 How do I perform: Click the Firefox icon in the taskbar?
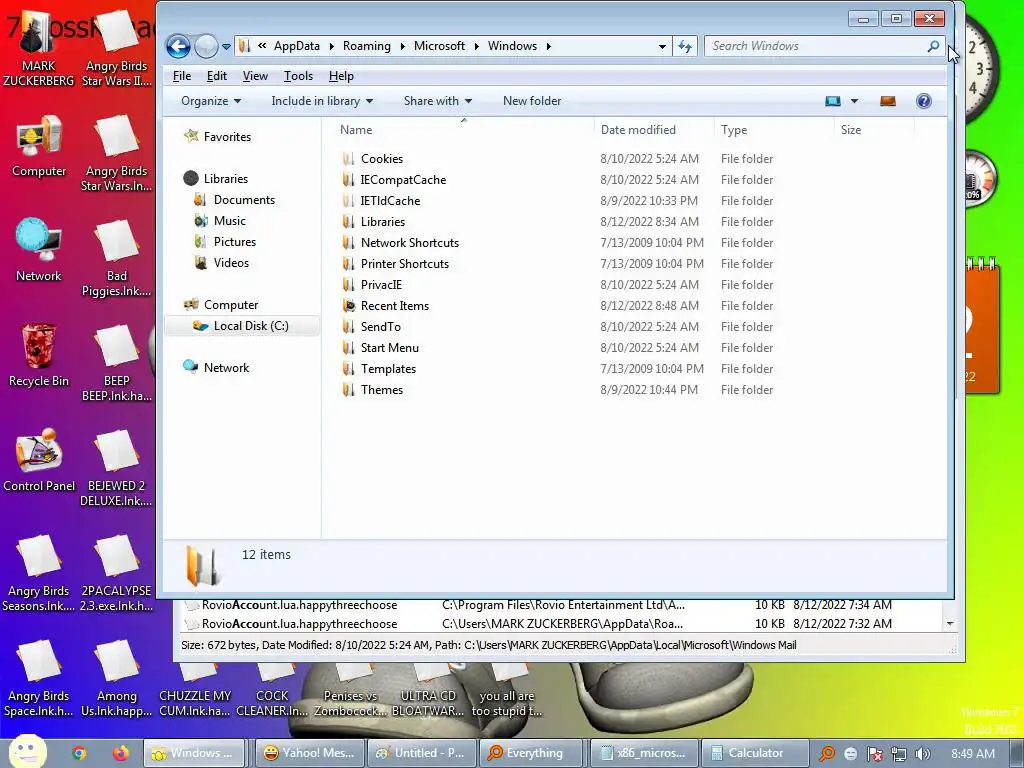tap(120, 753)
